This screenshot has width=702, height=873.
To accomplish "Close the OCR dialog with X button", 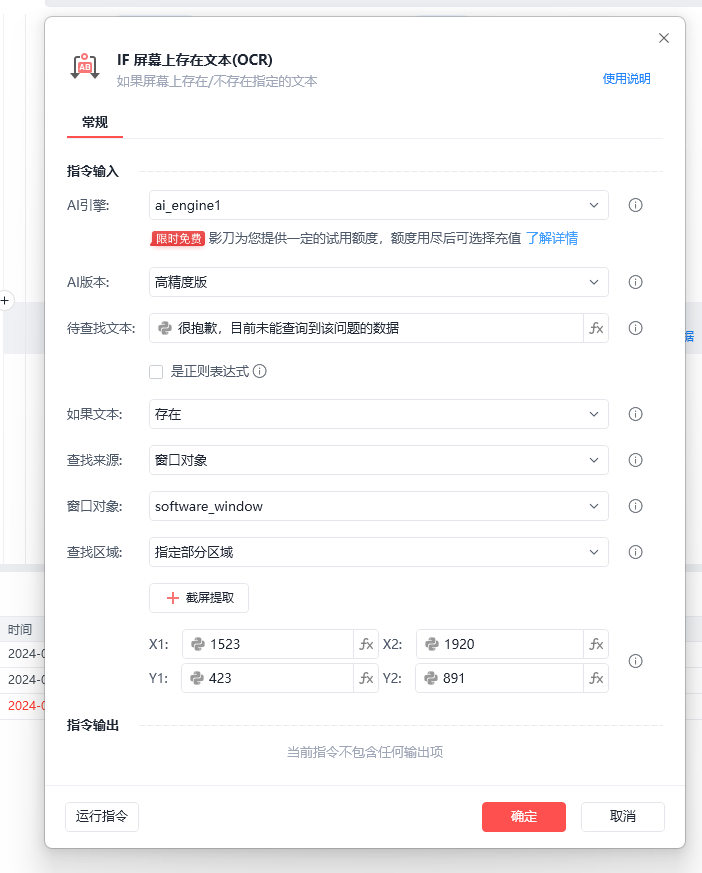I will (x=664, y=38).
